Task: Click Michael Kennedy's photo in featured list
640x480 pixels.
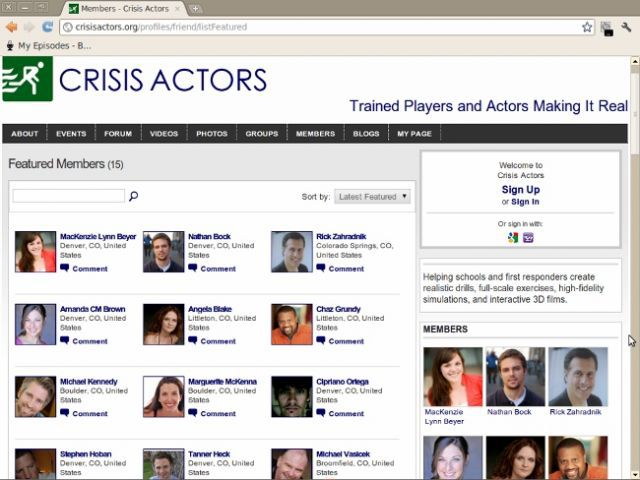Action: [x=36, y=397]
